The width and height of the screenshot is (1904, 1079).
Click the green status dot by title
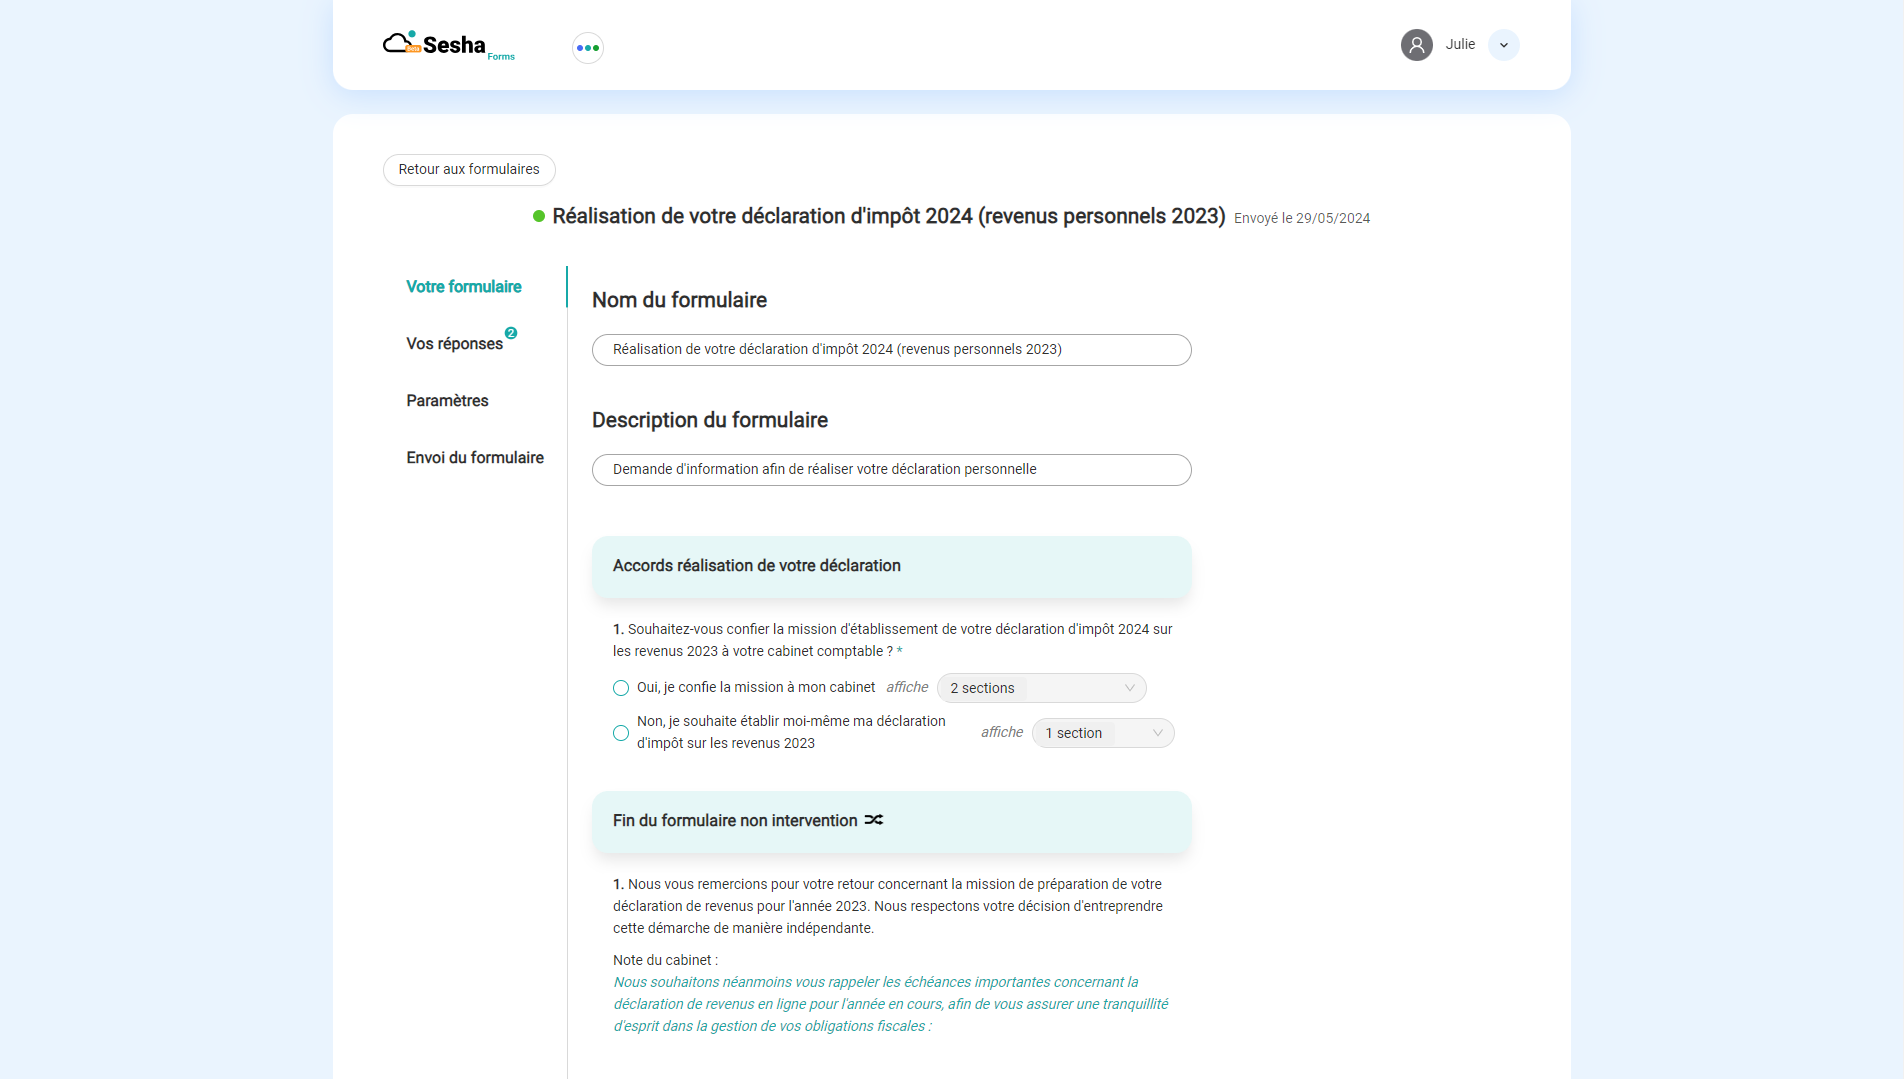539,216
